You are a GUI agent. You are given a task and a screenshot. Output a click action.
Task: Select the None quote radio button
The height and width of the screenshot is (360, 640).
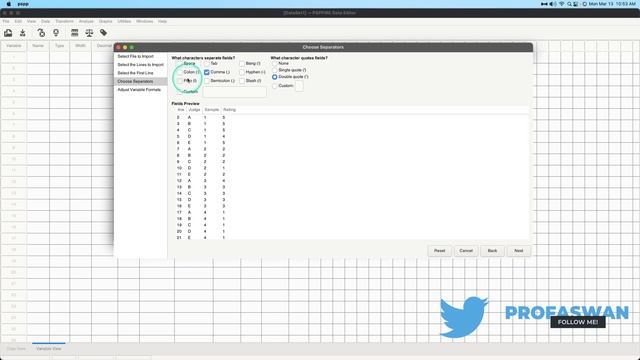[274, 64]
